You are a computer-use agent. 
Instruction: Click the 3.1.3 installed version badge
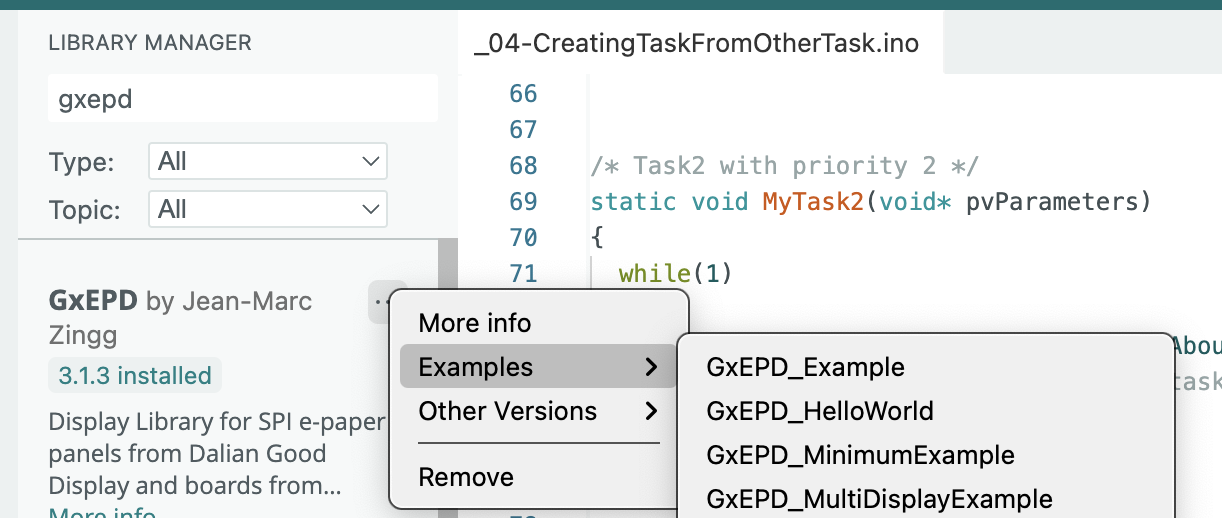pos(135,376)
